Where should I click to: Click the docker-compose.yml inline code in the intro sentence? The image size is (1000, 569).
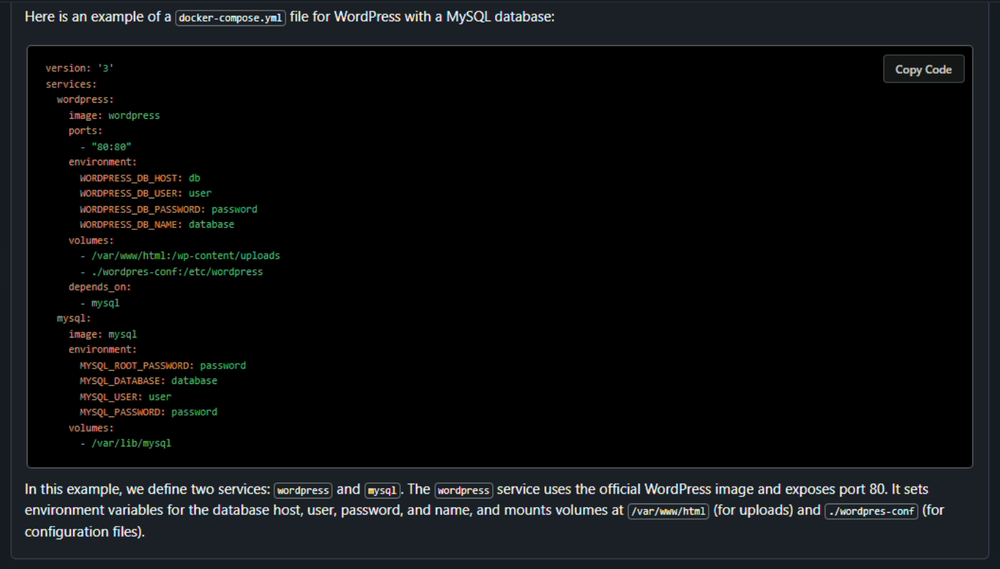click(x=230, y=18)
